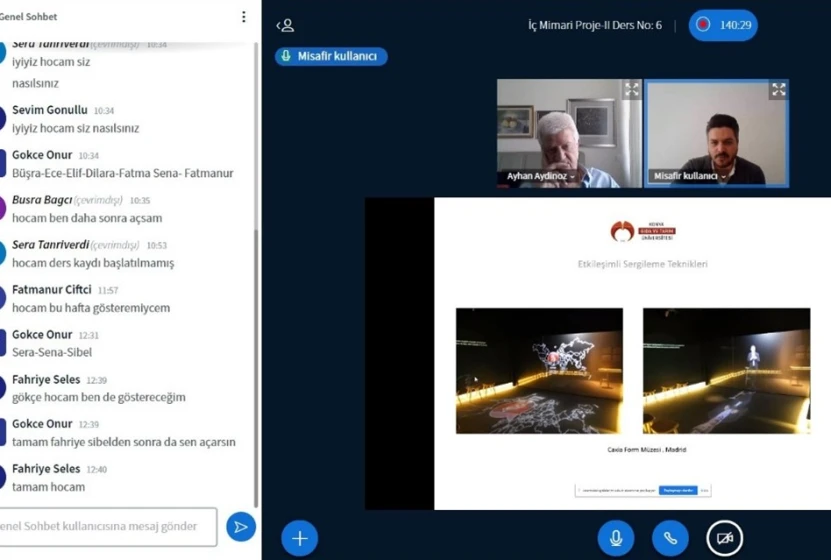Mute the microphone

point(616,538)
